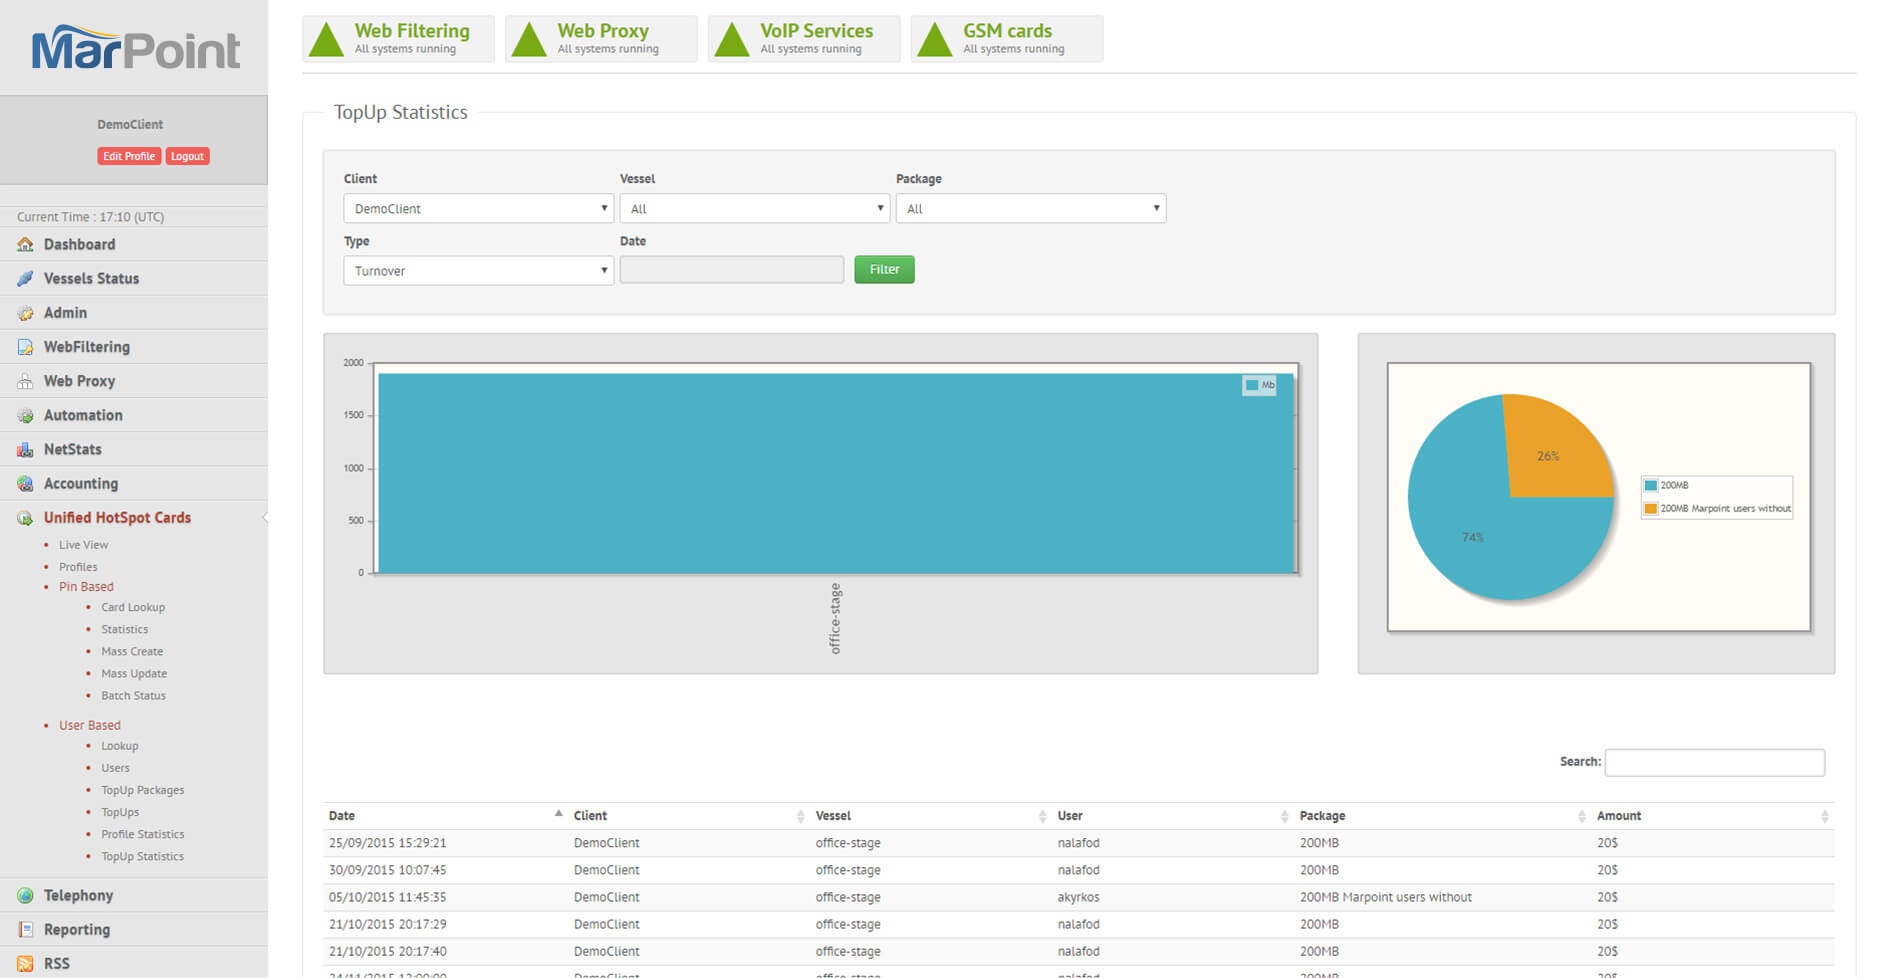Click the Unified HotSpot Cards icon
1884x978 pixels.
click(x=25, y=518)
